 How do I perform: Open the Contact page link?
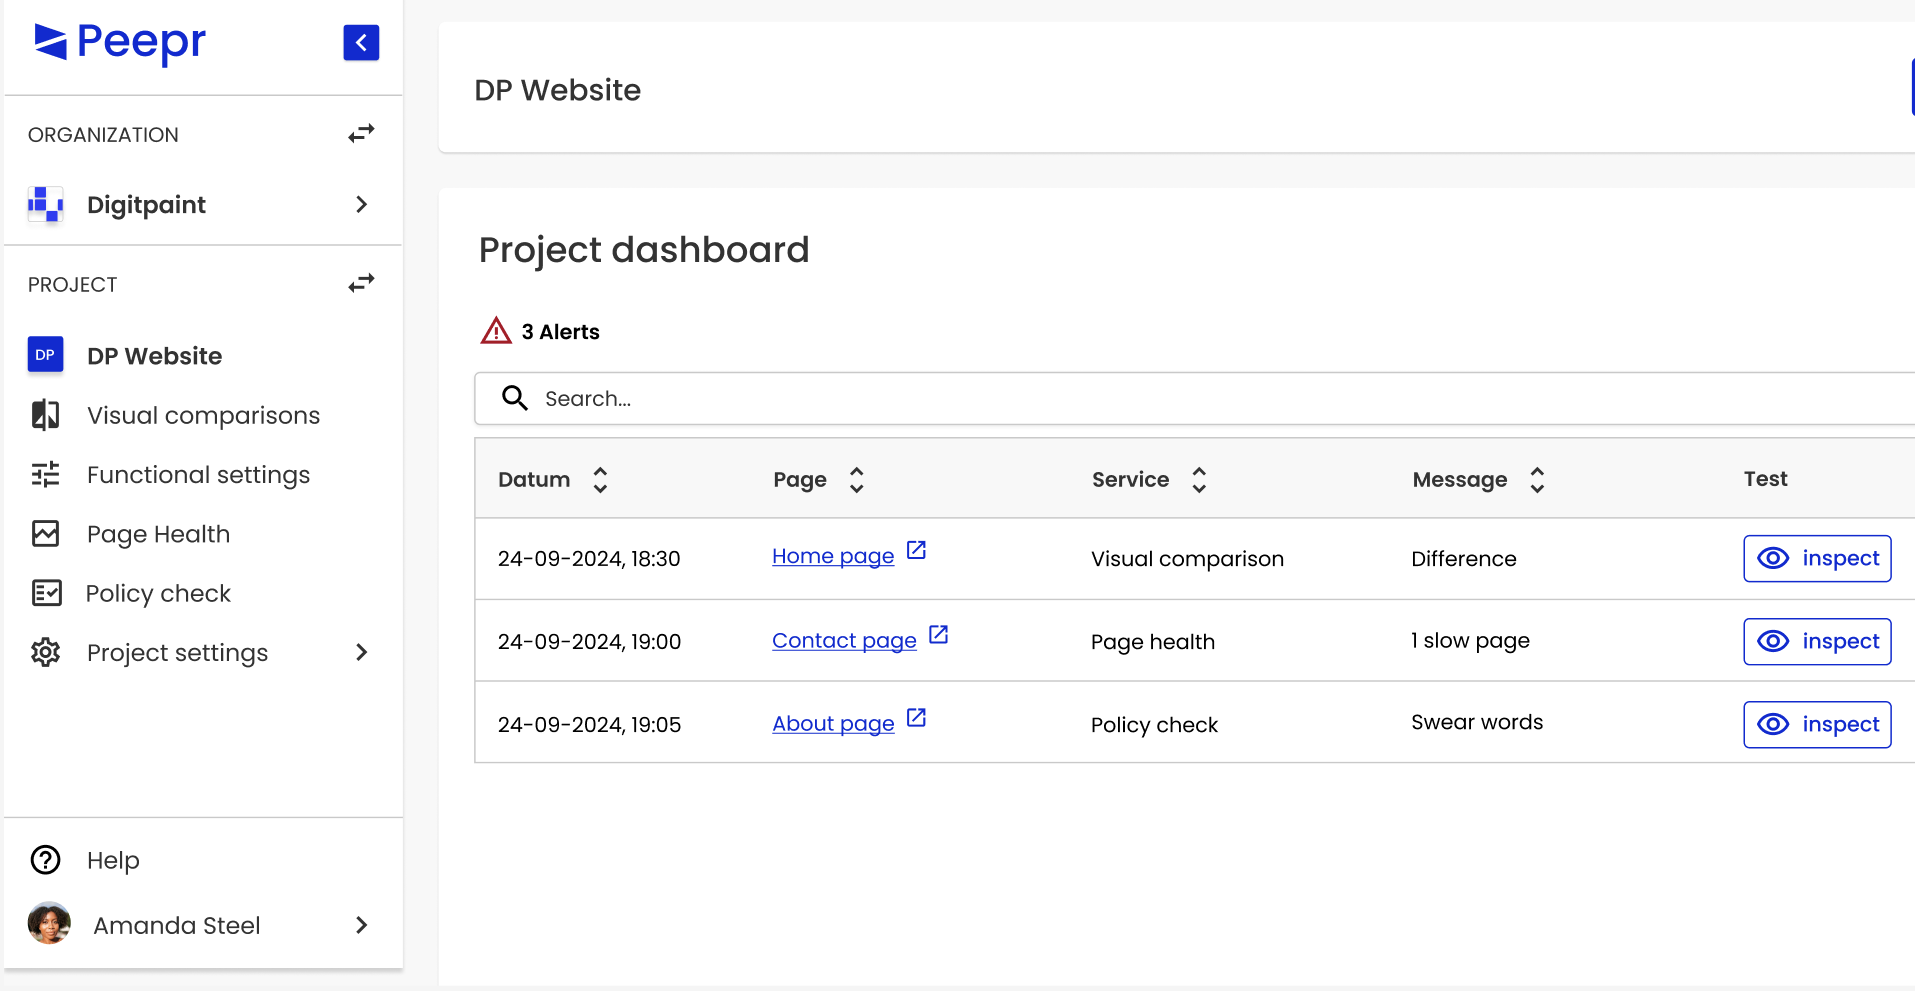pos(844,641)
